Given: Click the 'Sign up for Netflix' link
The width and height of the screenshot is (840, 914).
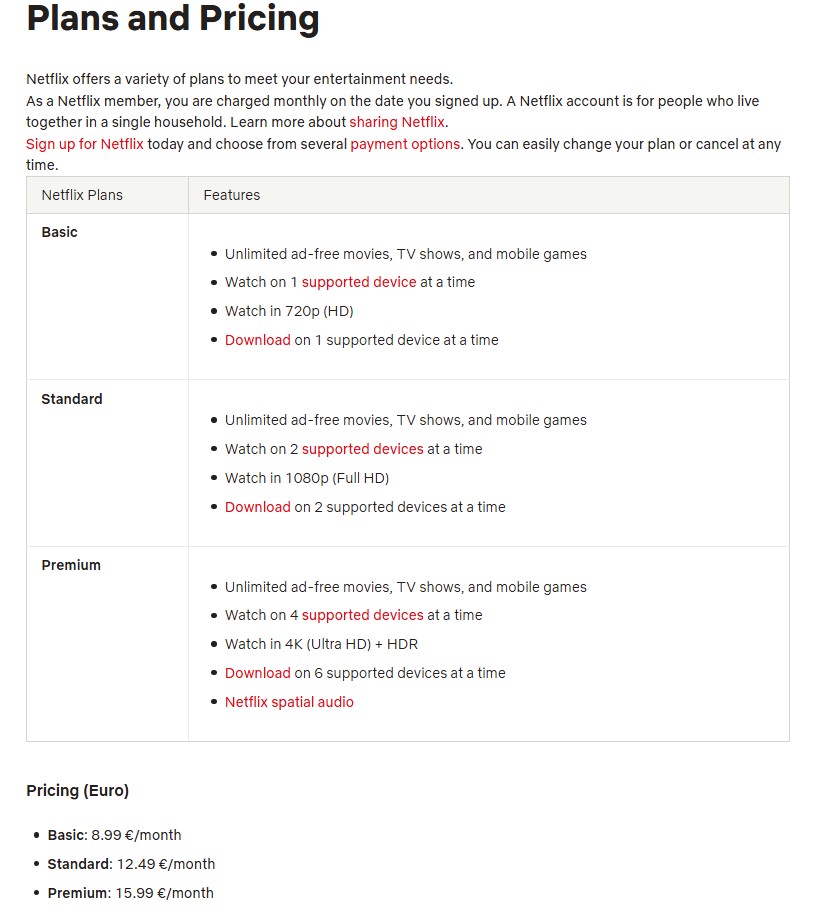Looking at the screenshot, I should pyautogui.click(x=85, y=144).
